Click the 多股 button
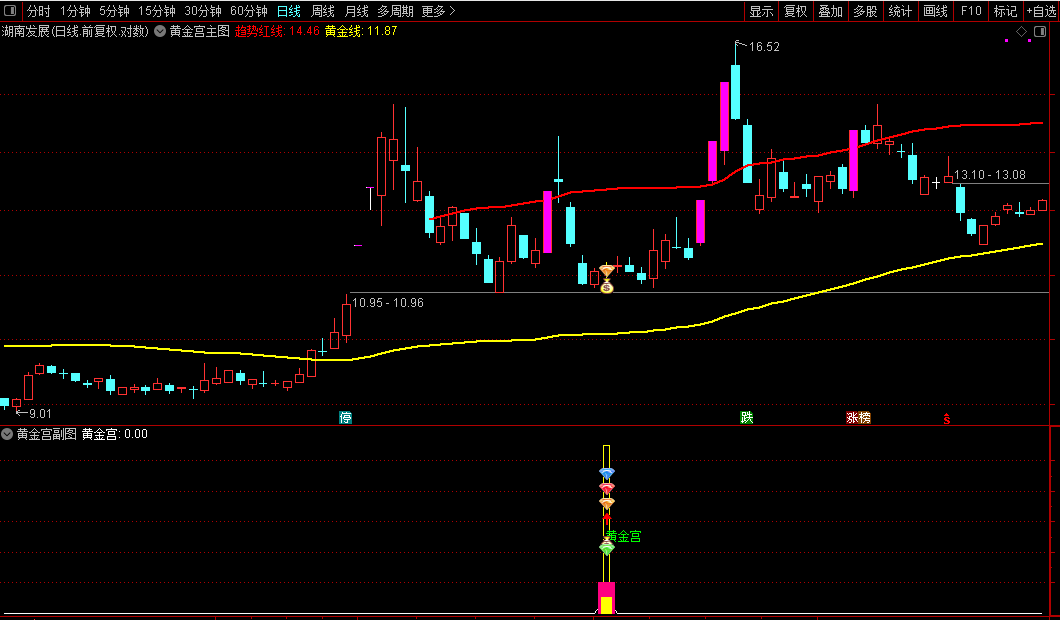 pos(865,11)
